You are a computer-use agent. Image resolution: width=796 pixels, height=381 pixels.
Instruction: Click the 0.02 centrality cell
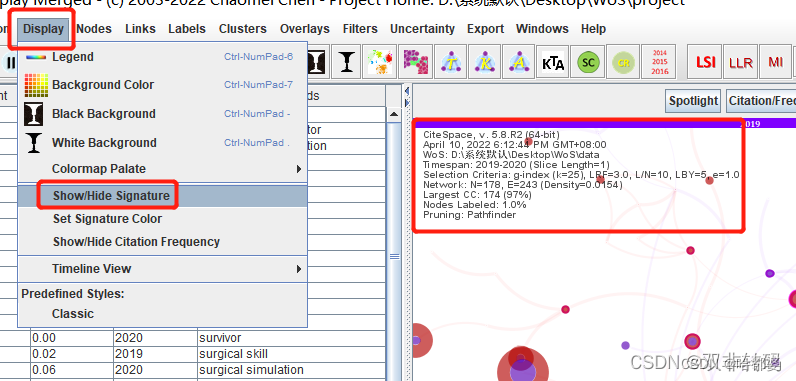click(x=72, y=354)
